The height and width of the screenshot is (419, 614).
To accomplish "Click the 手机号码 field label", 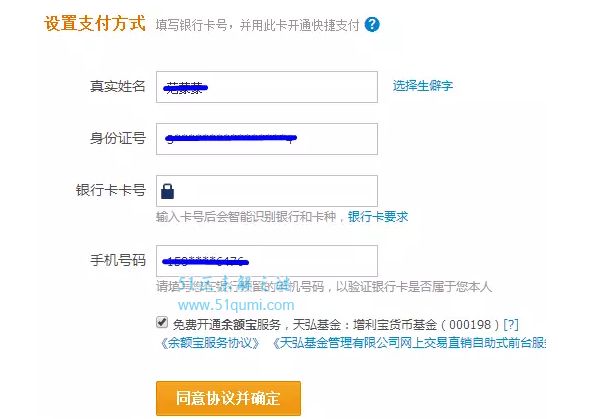I will [x=117, y=260].
